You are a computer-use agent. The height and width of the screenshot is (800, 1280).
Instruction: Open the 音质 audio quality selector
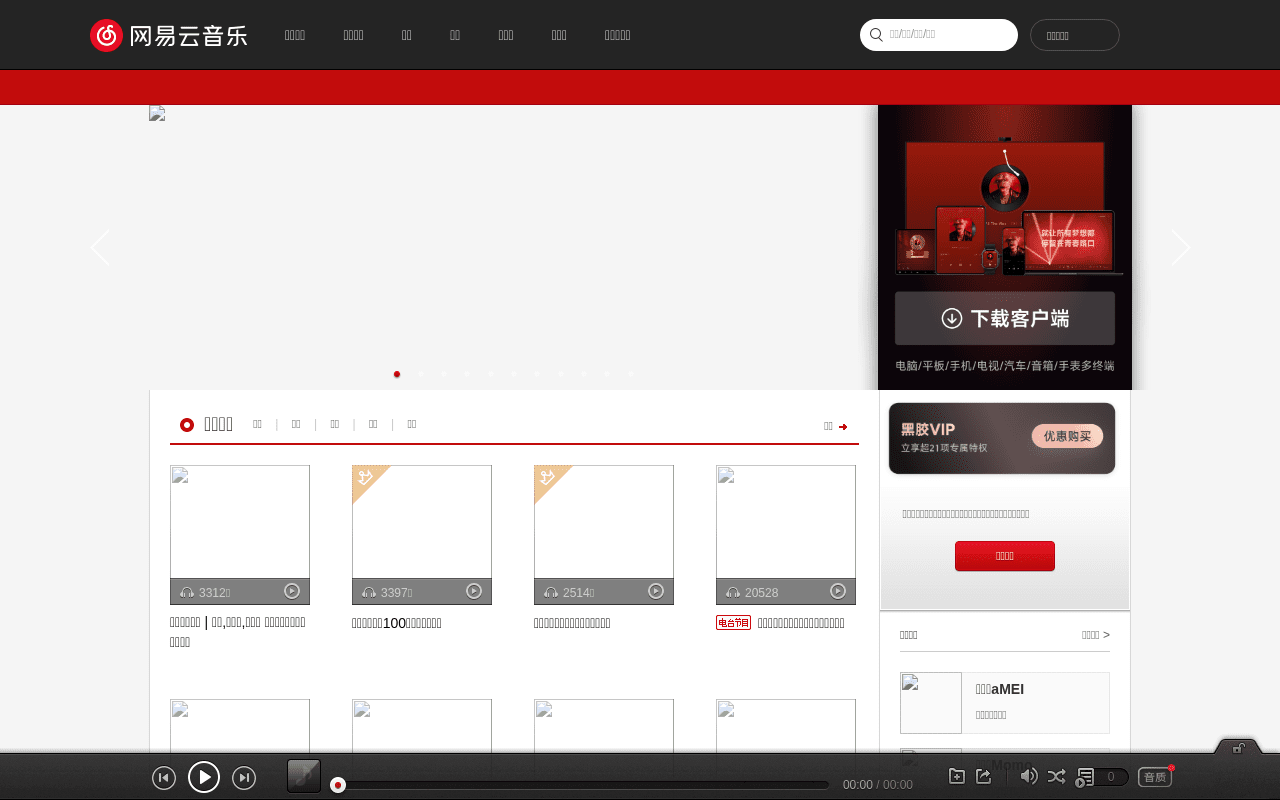point(1155,777)
